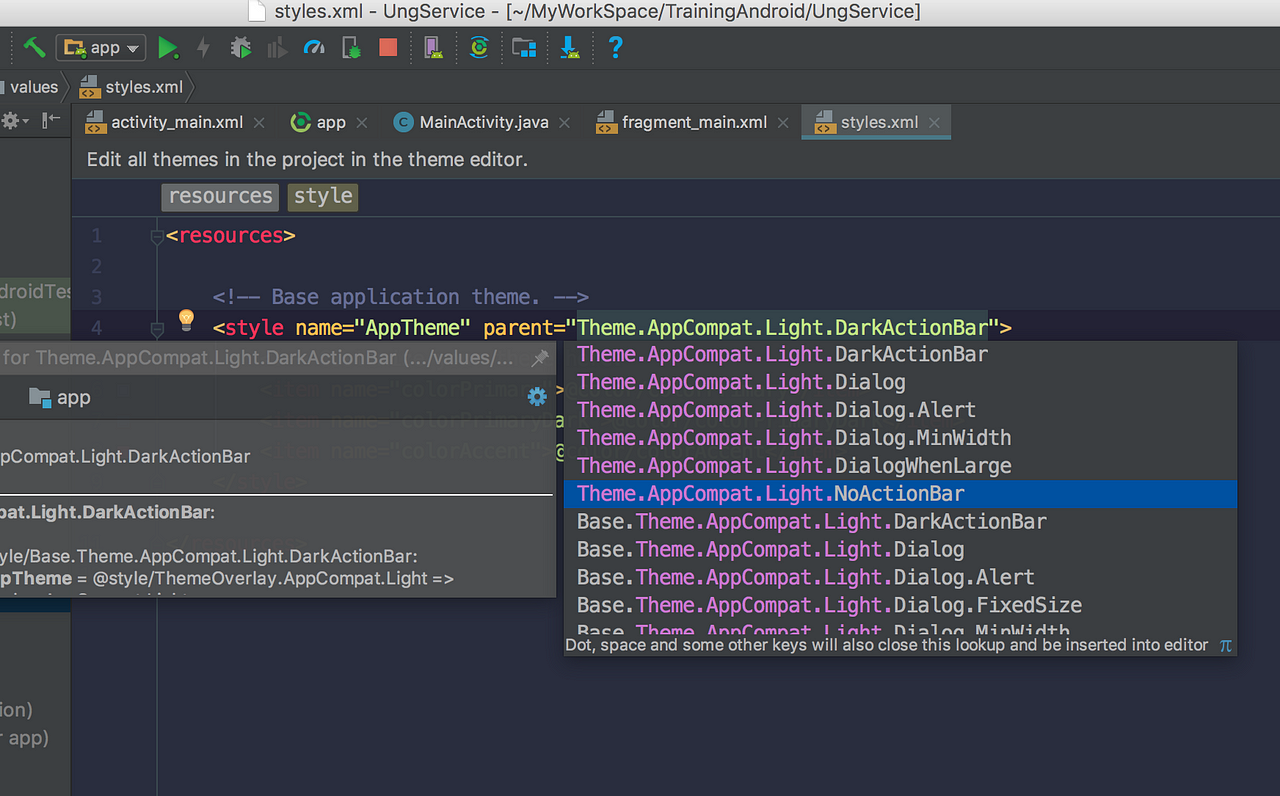
Task: Hide the project panel with collapse icon
Action: 51,121
